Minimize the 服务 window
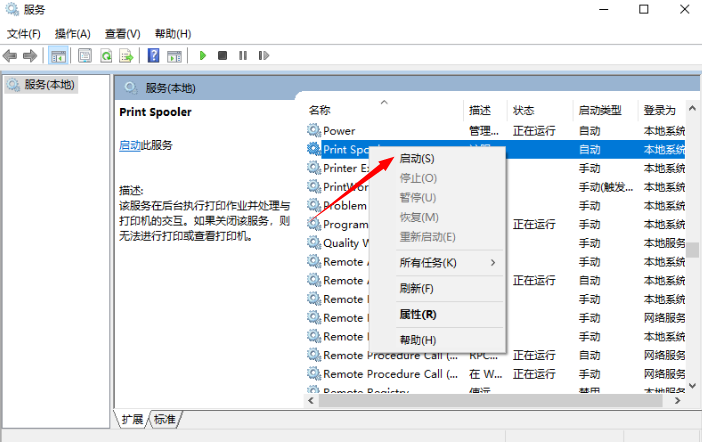 (x=604, y=9)
